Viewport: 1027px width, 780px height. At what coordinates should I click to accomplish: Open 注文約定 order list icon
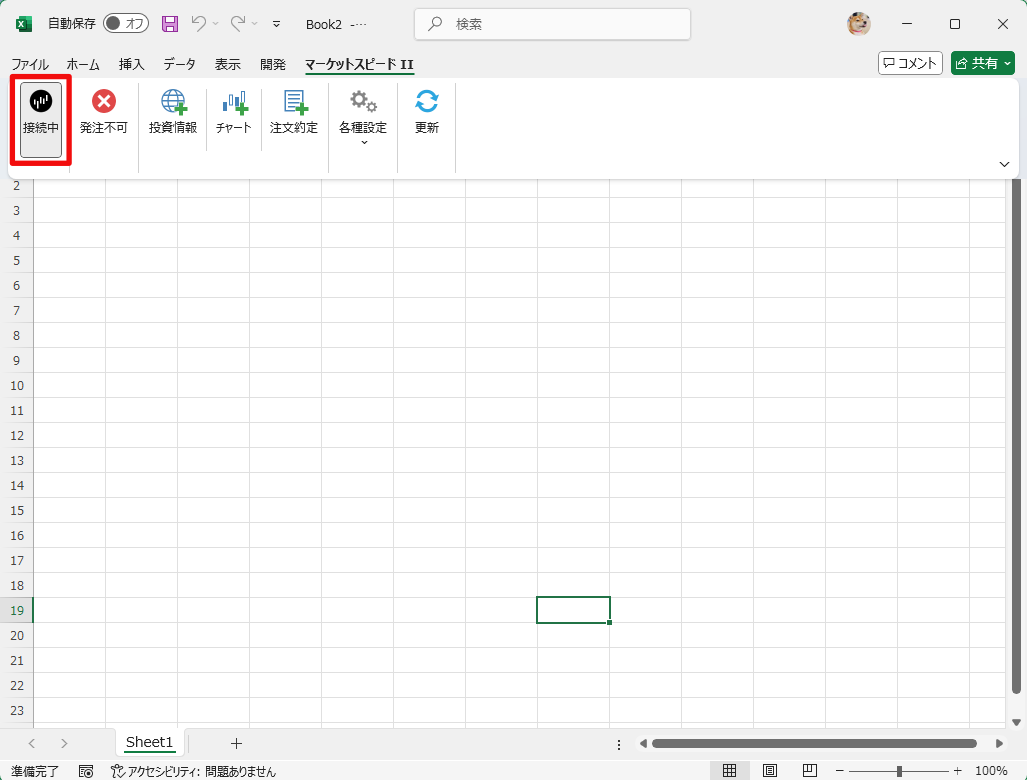click(294, 102)
